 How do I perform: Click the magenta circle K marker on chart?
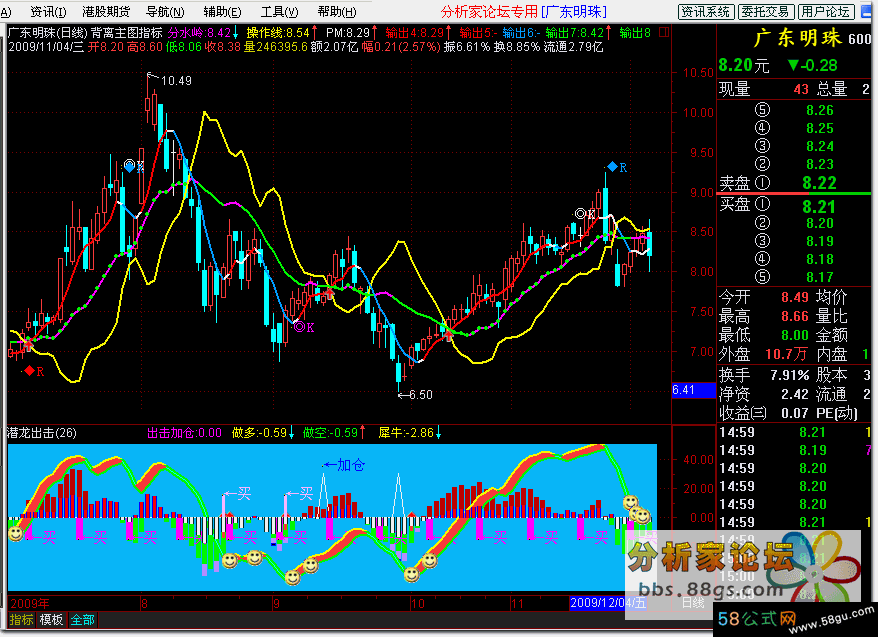coord(304,327)
